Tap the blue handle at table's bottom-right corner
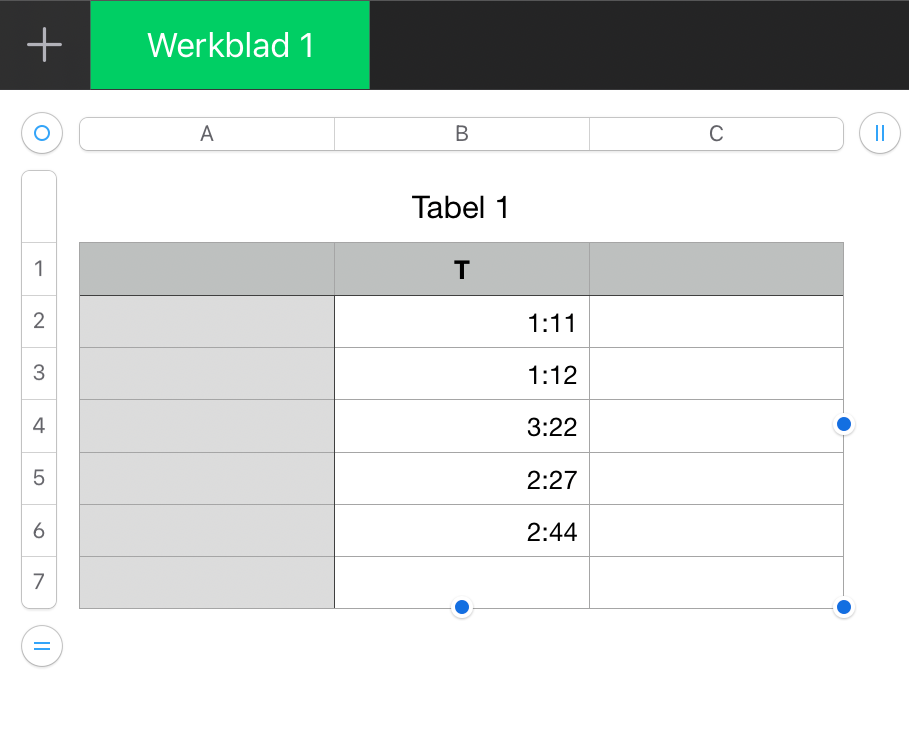This screenshot has height=733, width=909. pos(844,607)
